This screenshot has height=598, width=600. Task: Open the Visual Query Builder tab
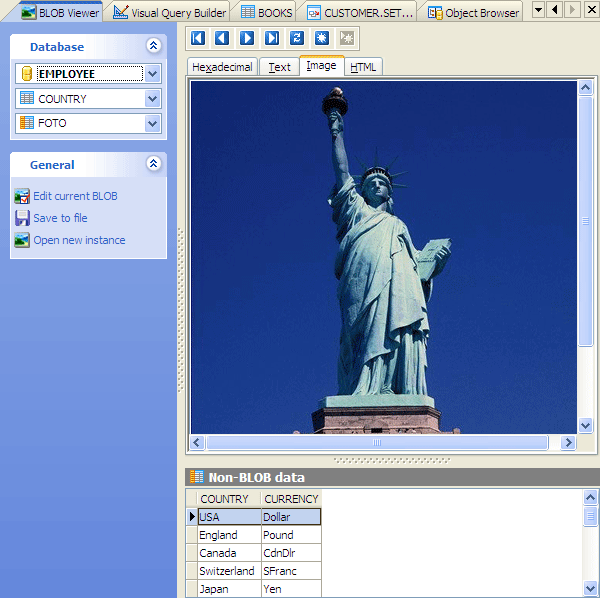[x=170, y=13]
